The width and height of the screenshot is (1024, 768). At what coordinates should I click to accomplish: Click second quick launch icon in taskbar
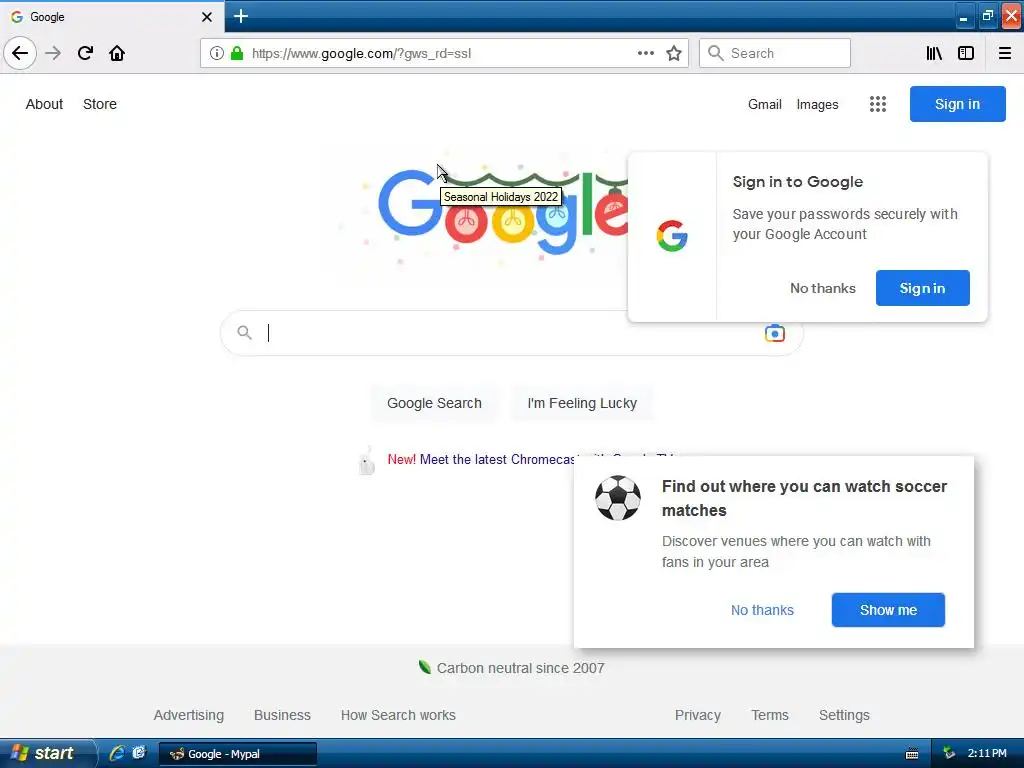(138, 753)
